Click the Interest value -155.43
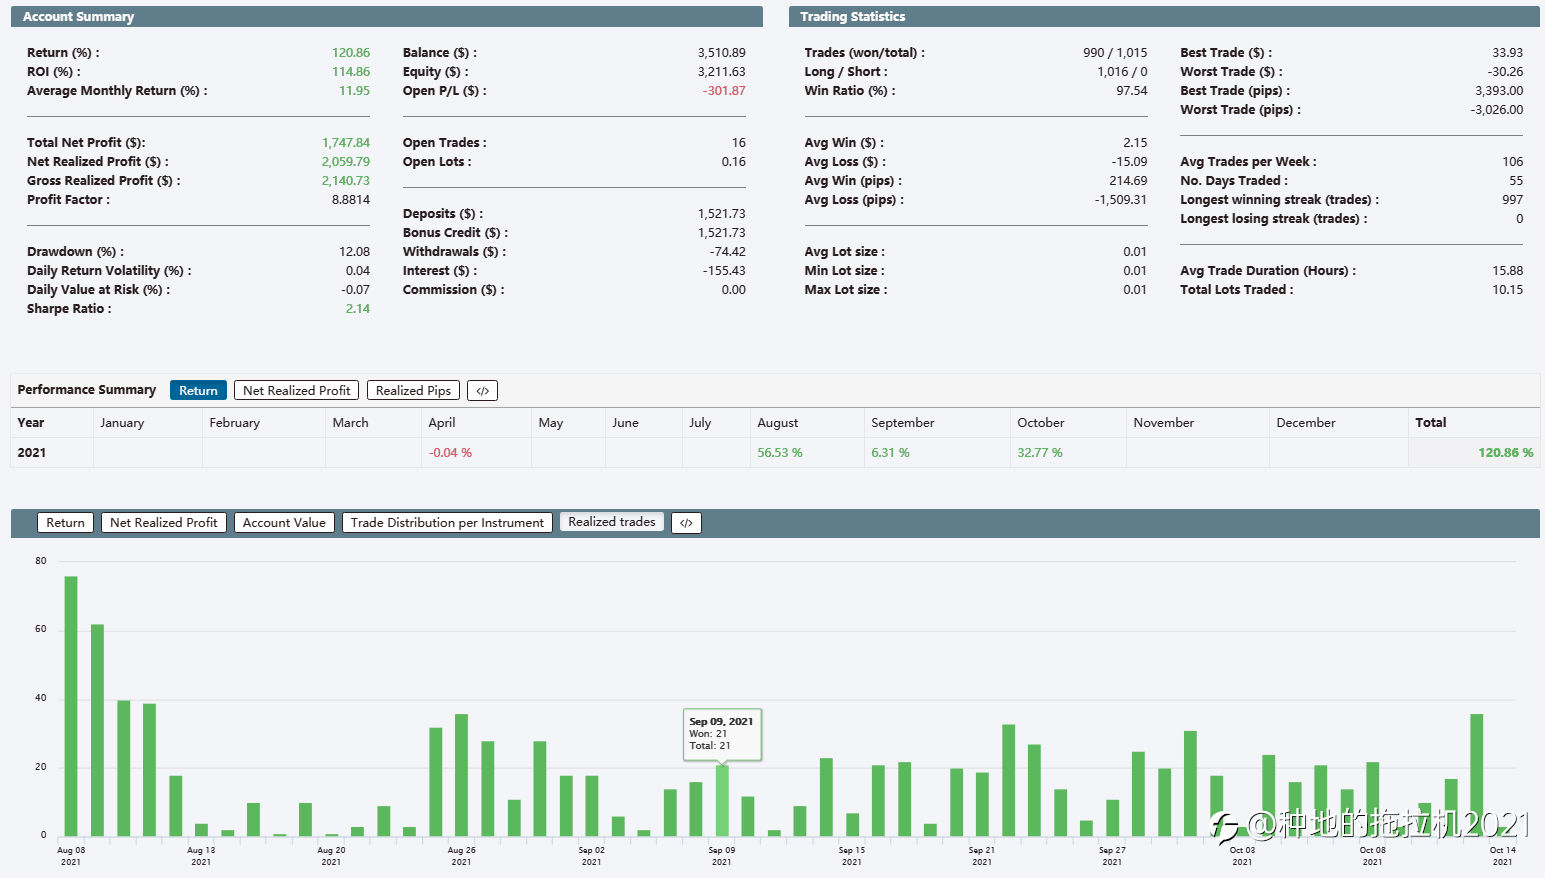This screenshot has width=1545, height=878. click(x=725, y=271)
